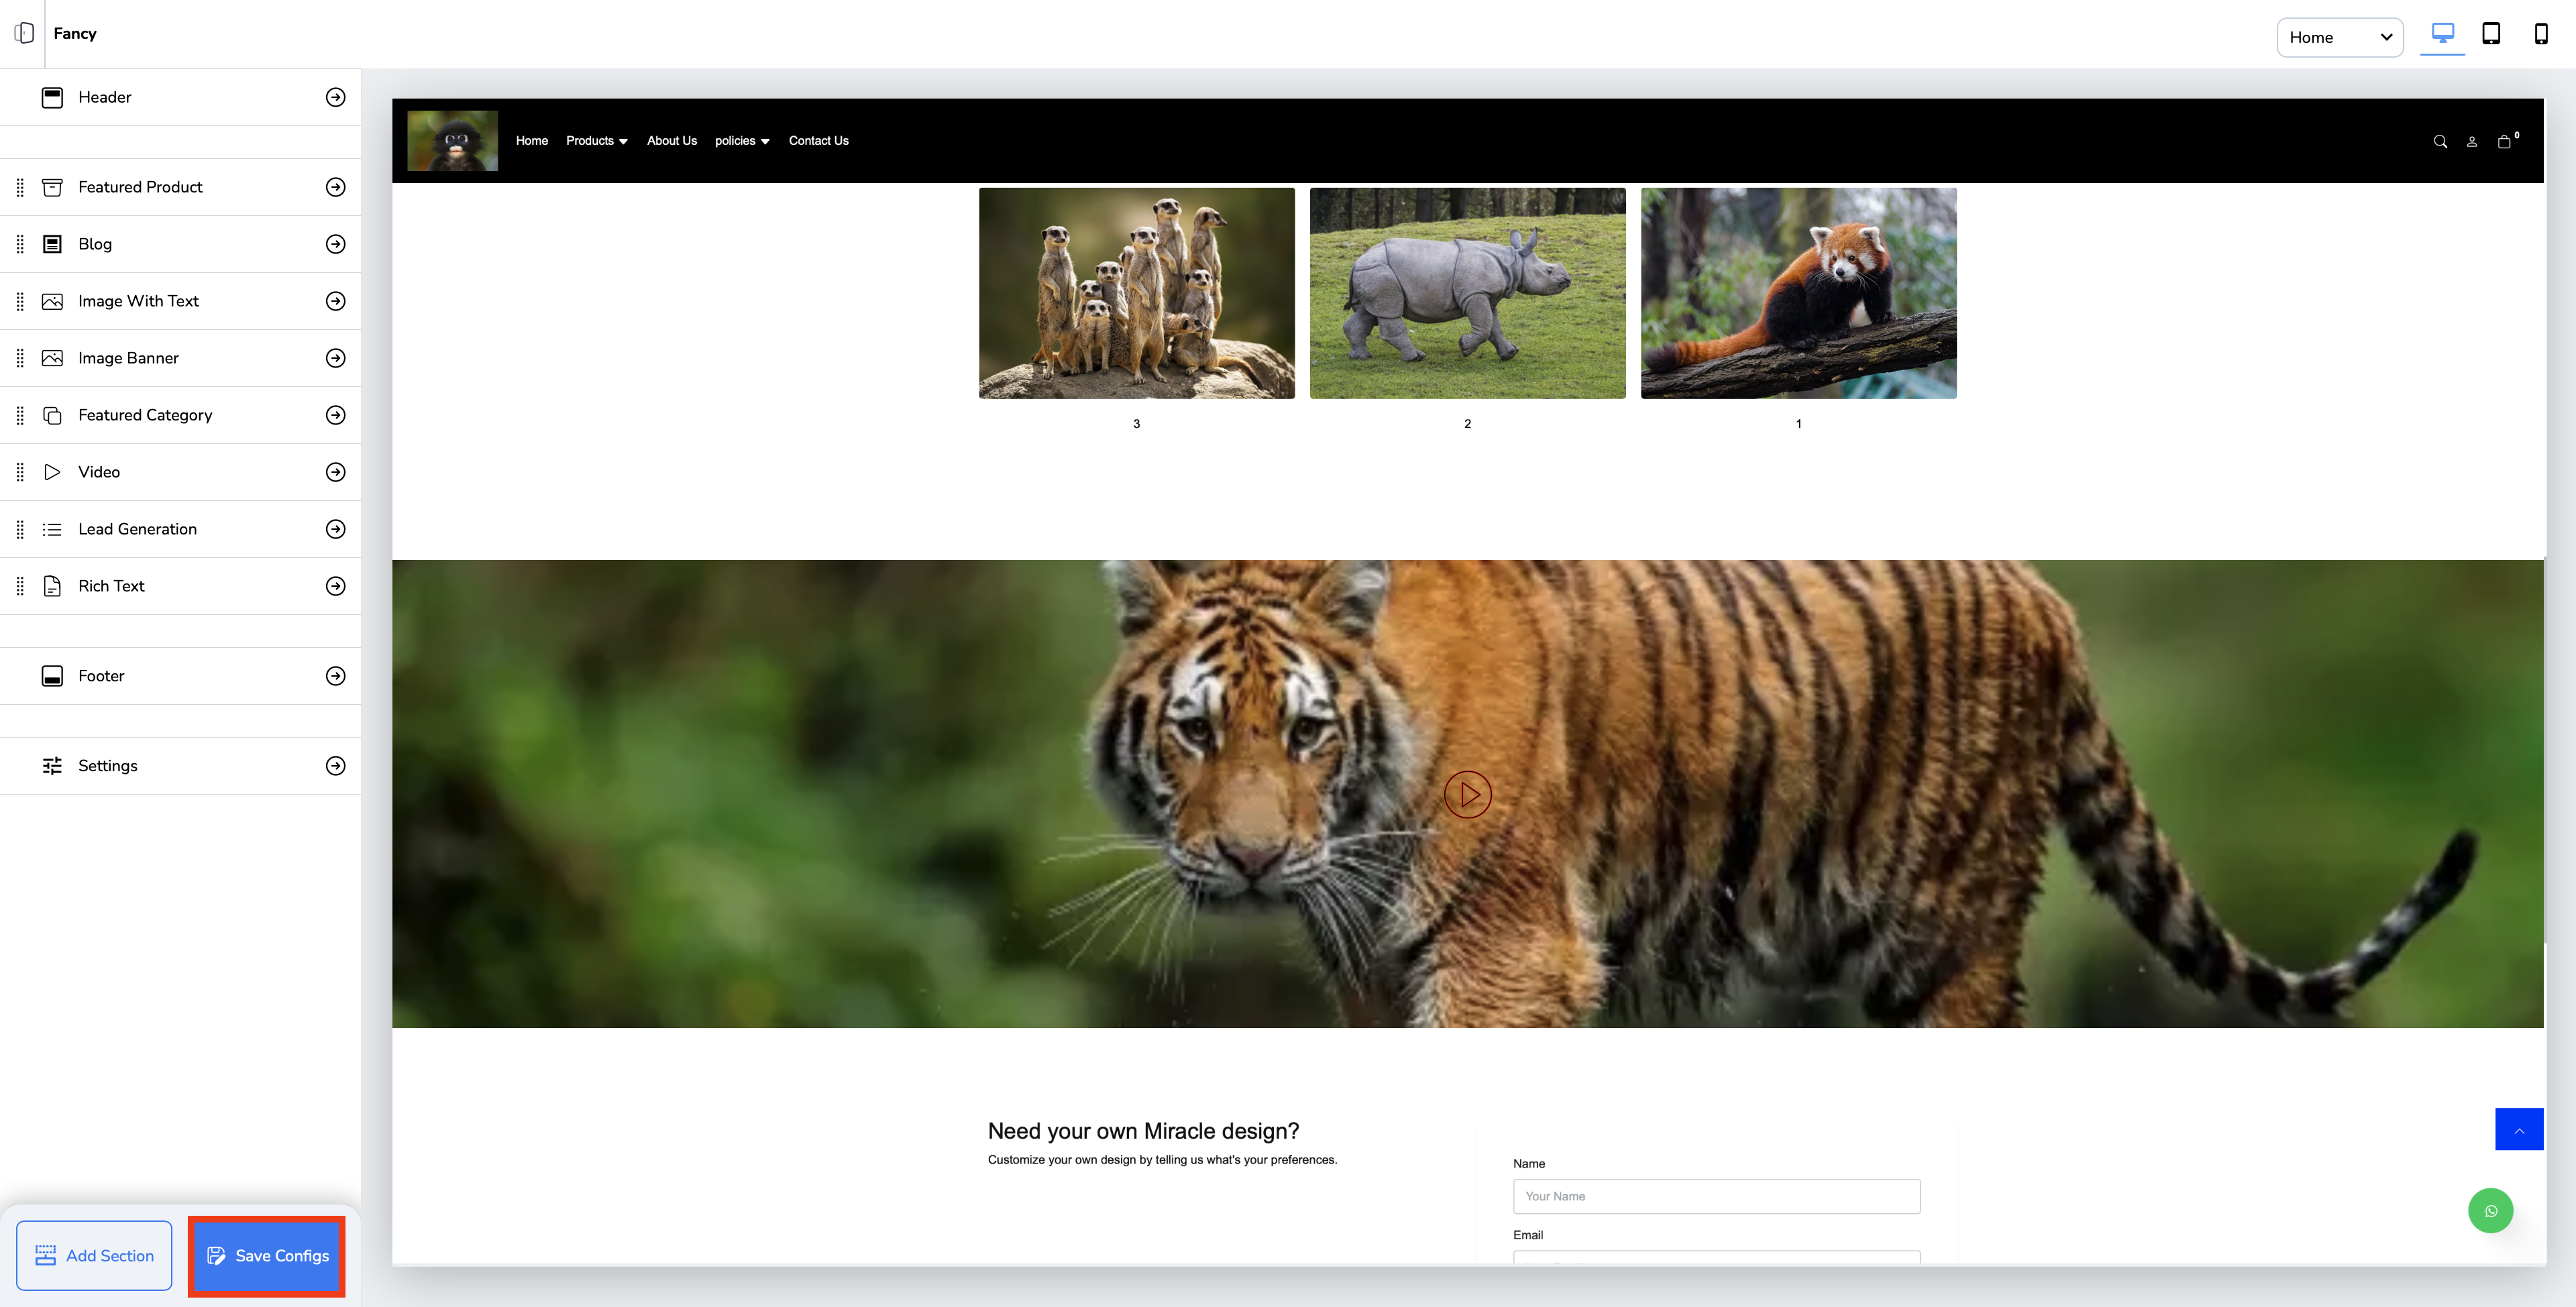
Task: Click the WhatsApp chat button
Action: coord(2490,1211)
